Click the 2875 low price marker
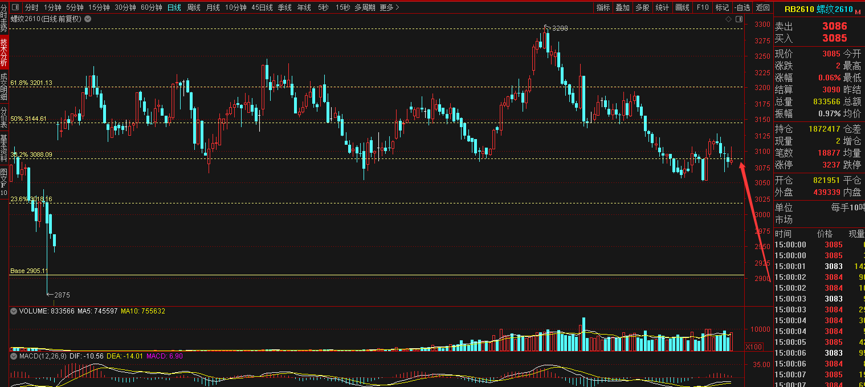This screenshot has height=387, width=865. pyautogui.click(x=62, y=295)
